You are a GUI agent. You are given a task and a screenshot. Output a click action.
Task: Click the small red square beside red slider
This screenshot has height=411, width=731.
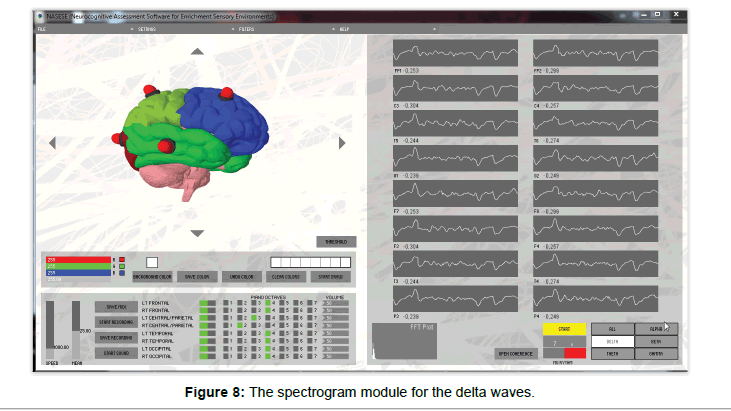(122, 260)
